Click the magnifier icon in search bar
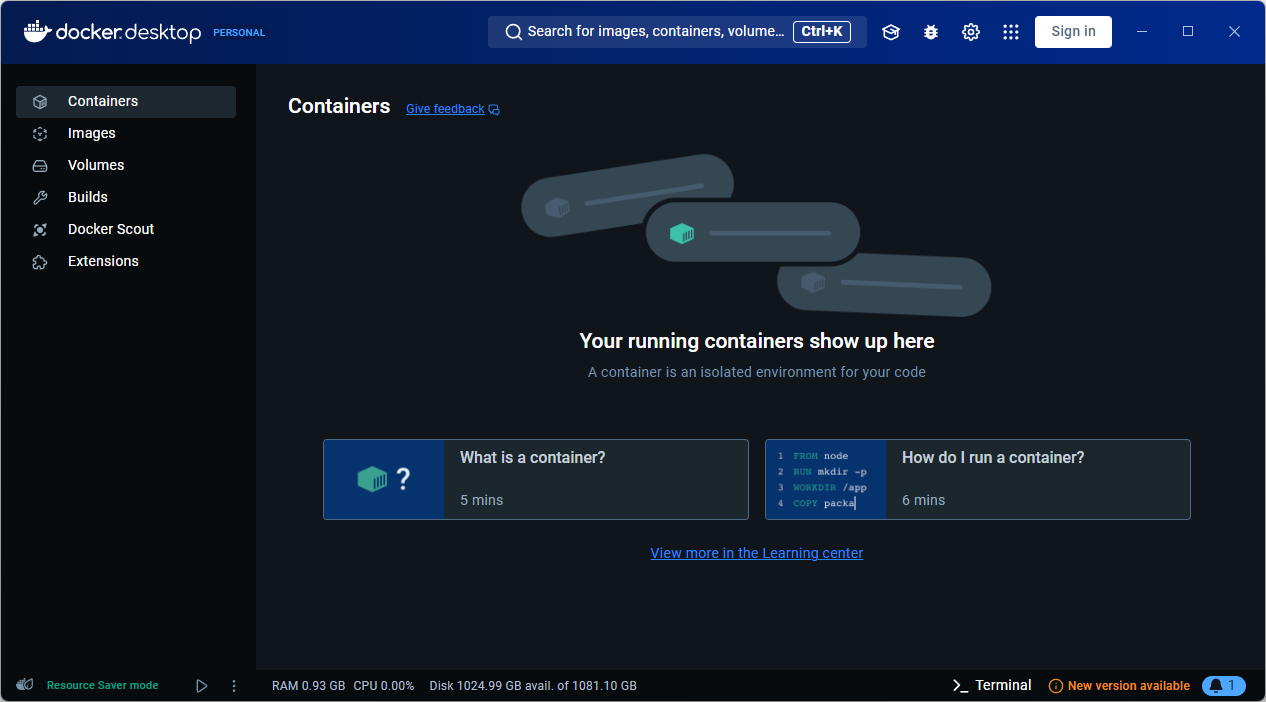Image resolution: width=1266 pixels, height=702 pixels. (514, 32)
